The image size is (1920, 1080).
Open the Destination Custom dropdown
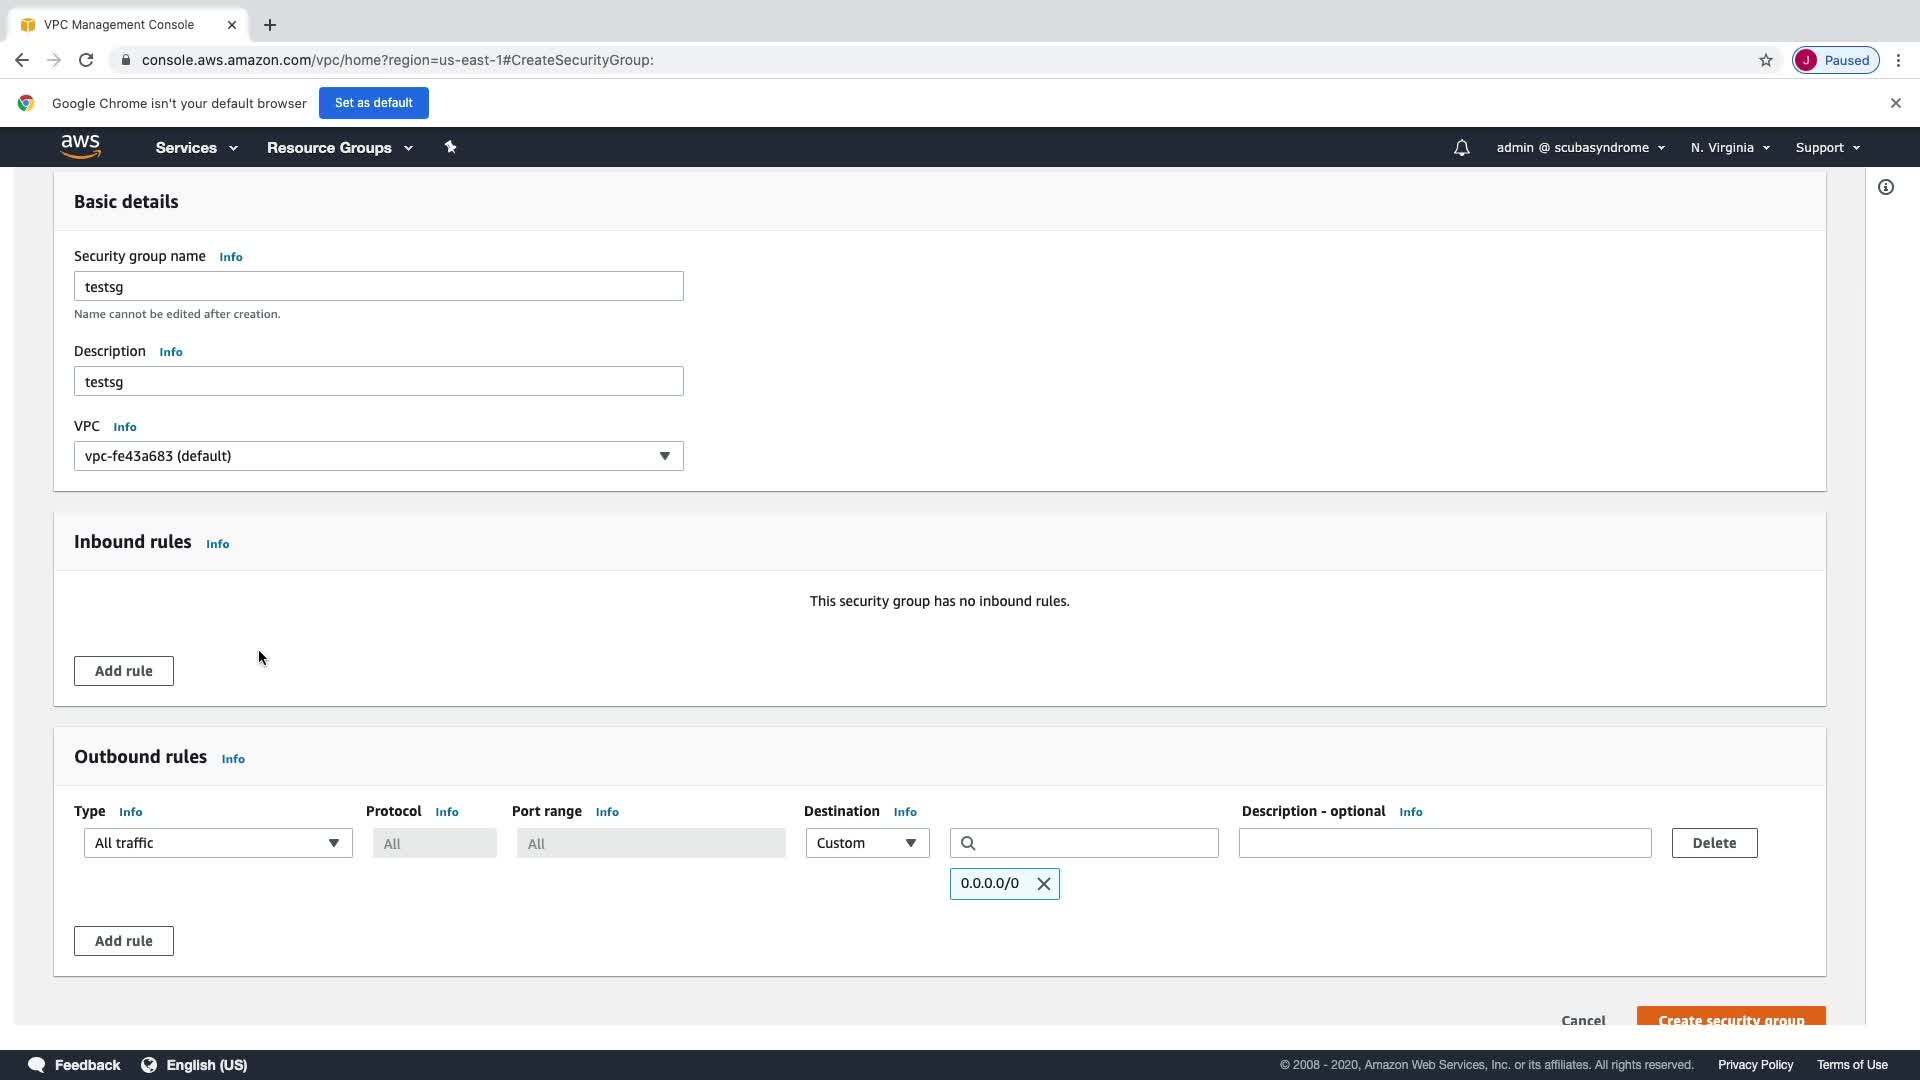tap(867, 843)
